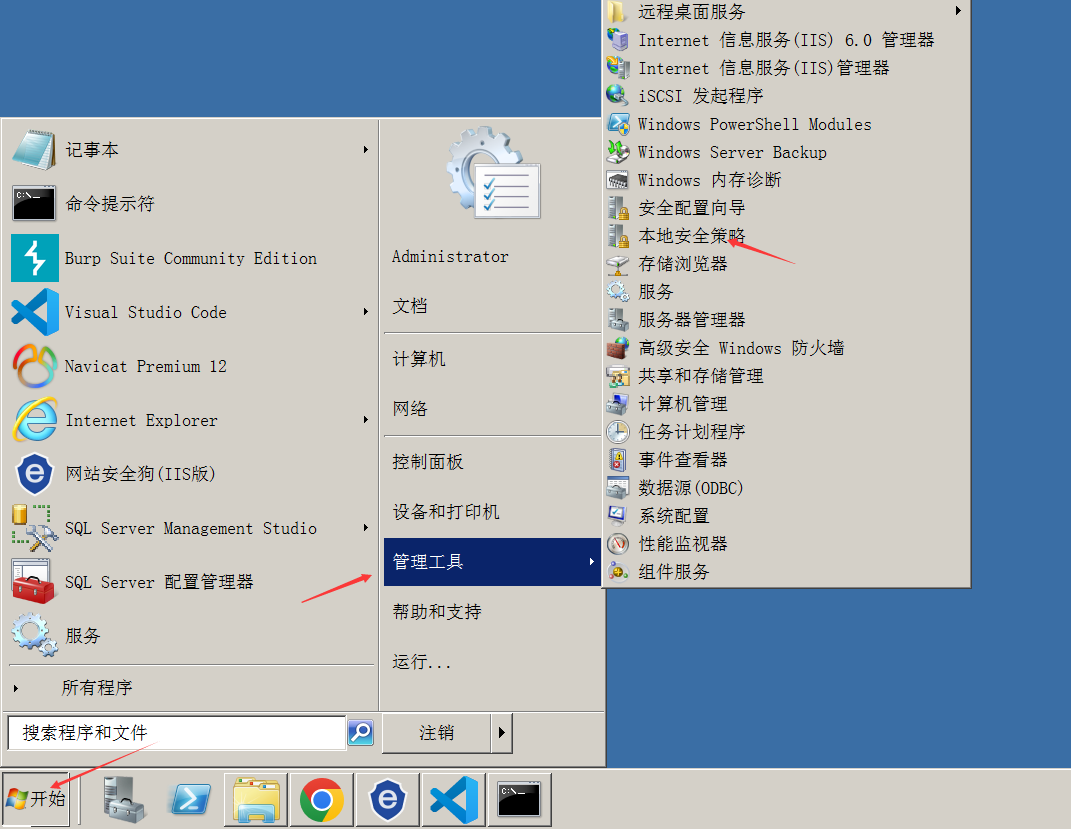This screenshot has height=829, width=1071.
Task: Open Internet 信息服务(IIS) 6.0 管理器
Action: tap(785, 40)
